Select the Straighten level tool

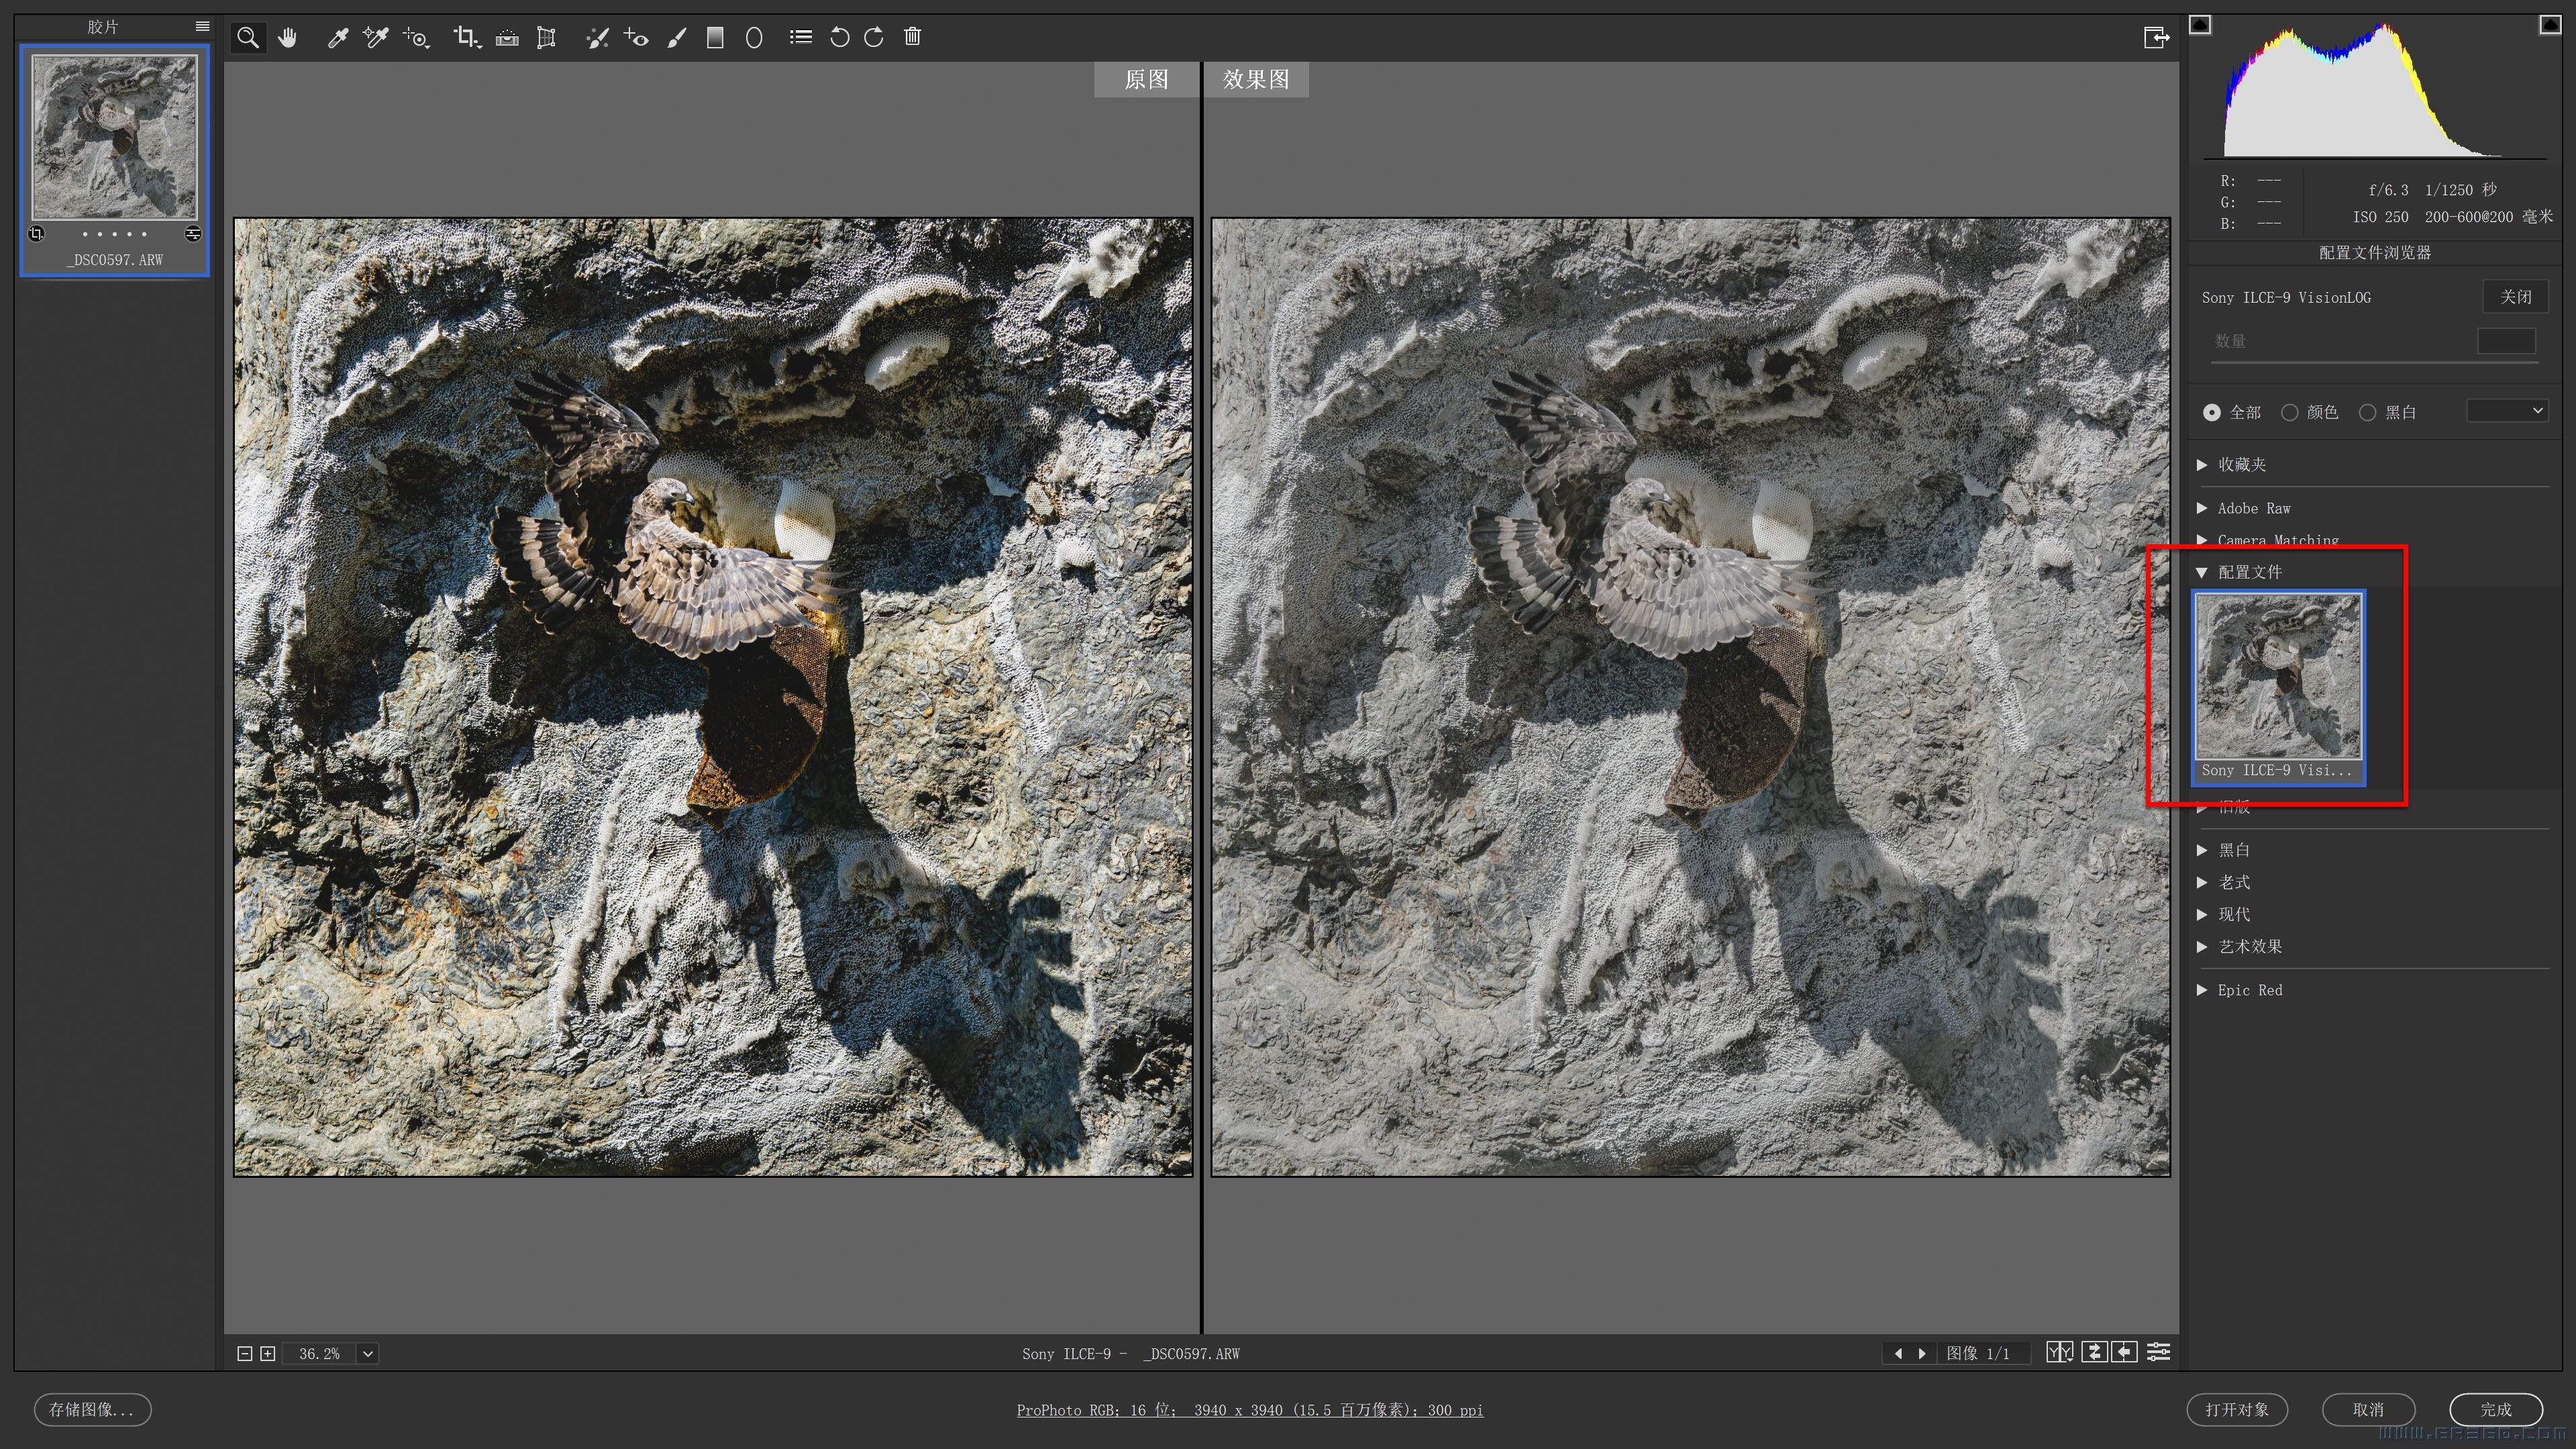click(x=507, y=38)
